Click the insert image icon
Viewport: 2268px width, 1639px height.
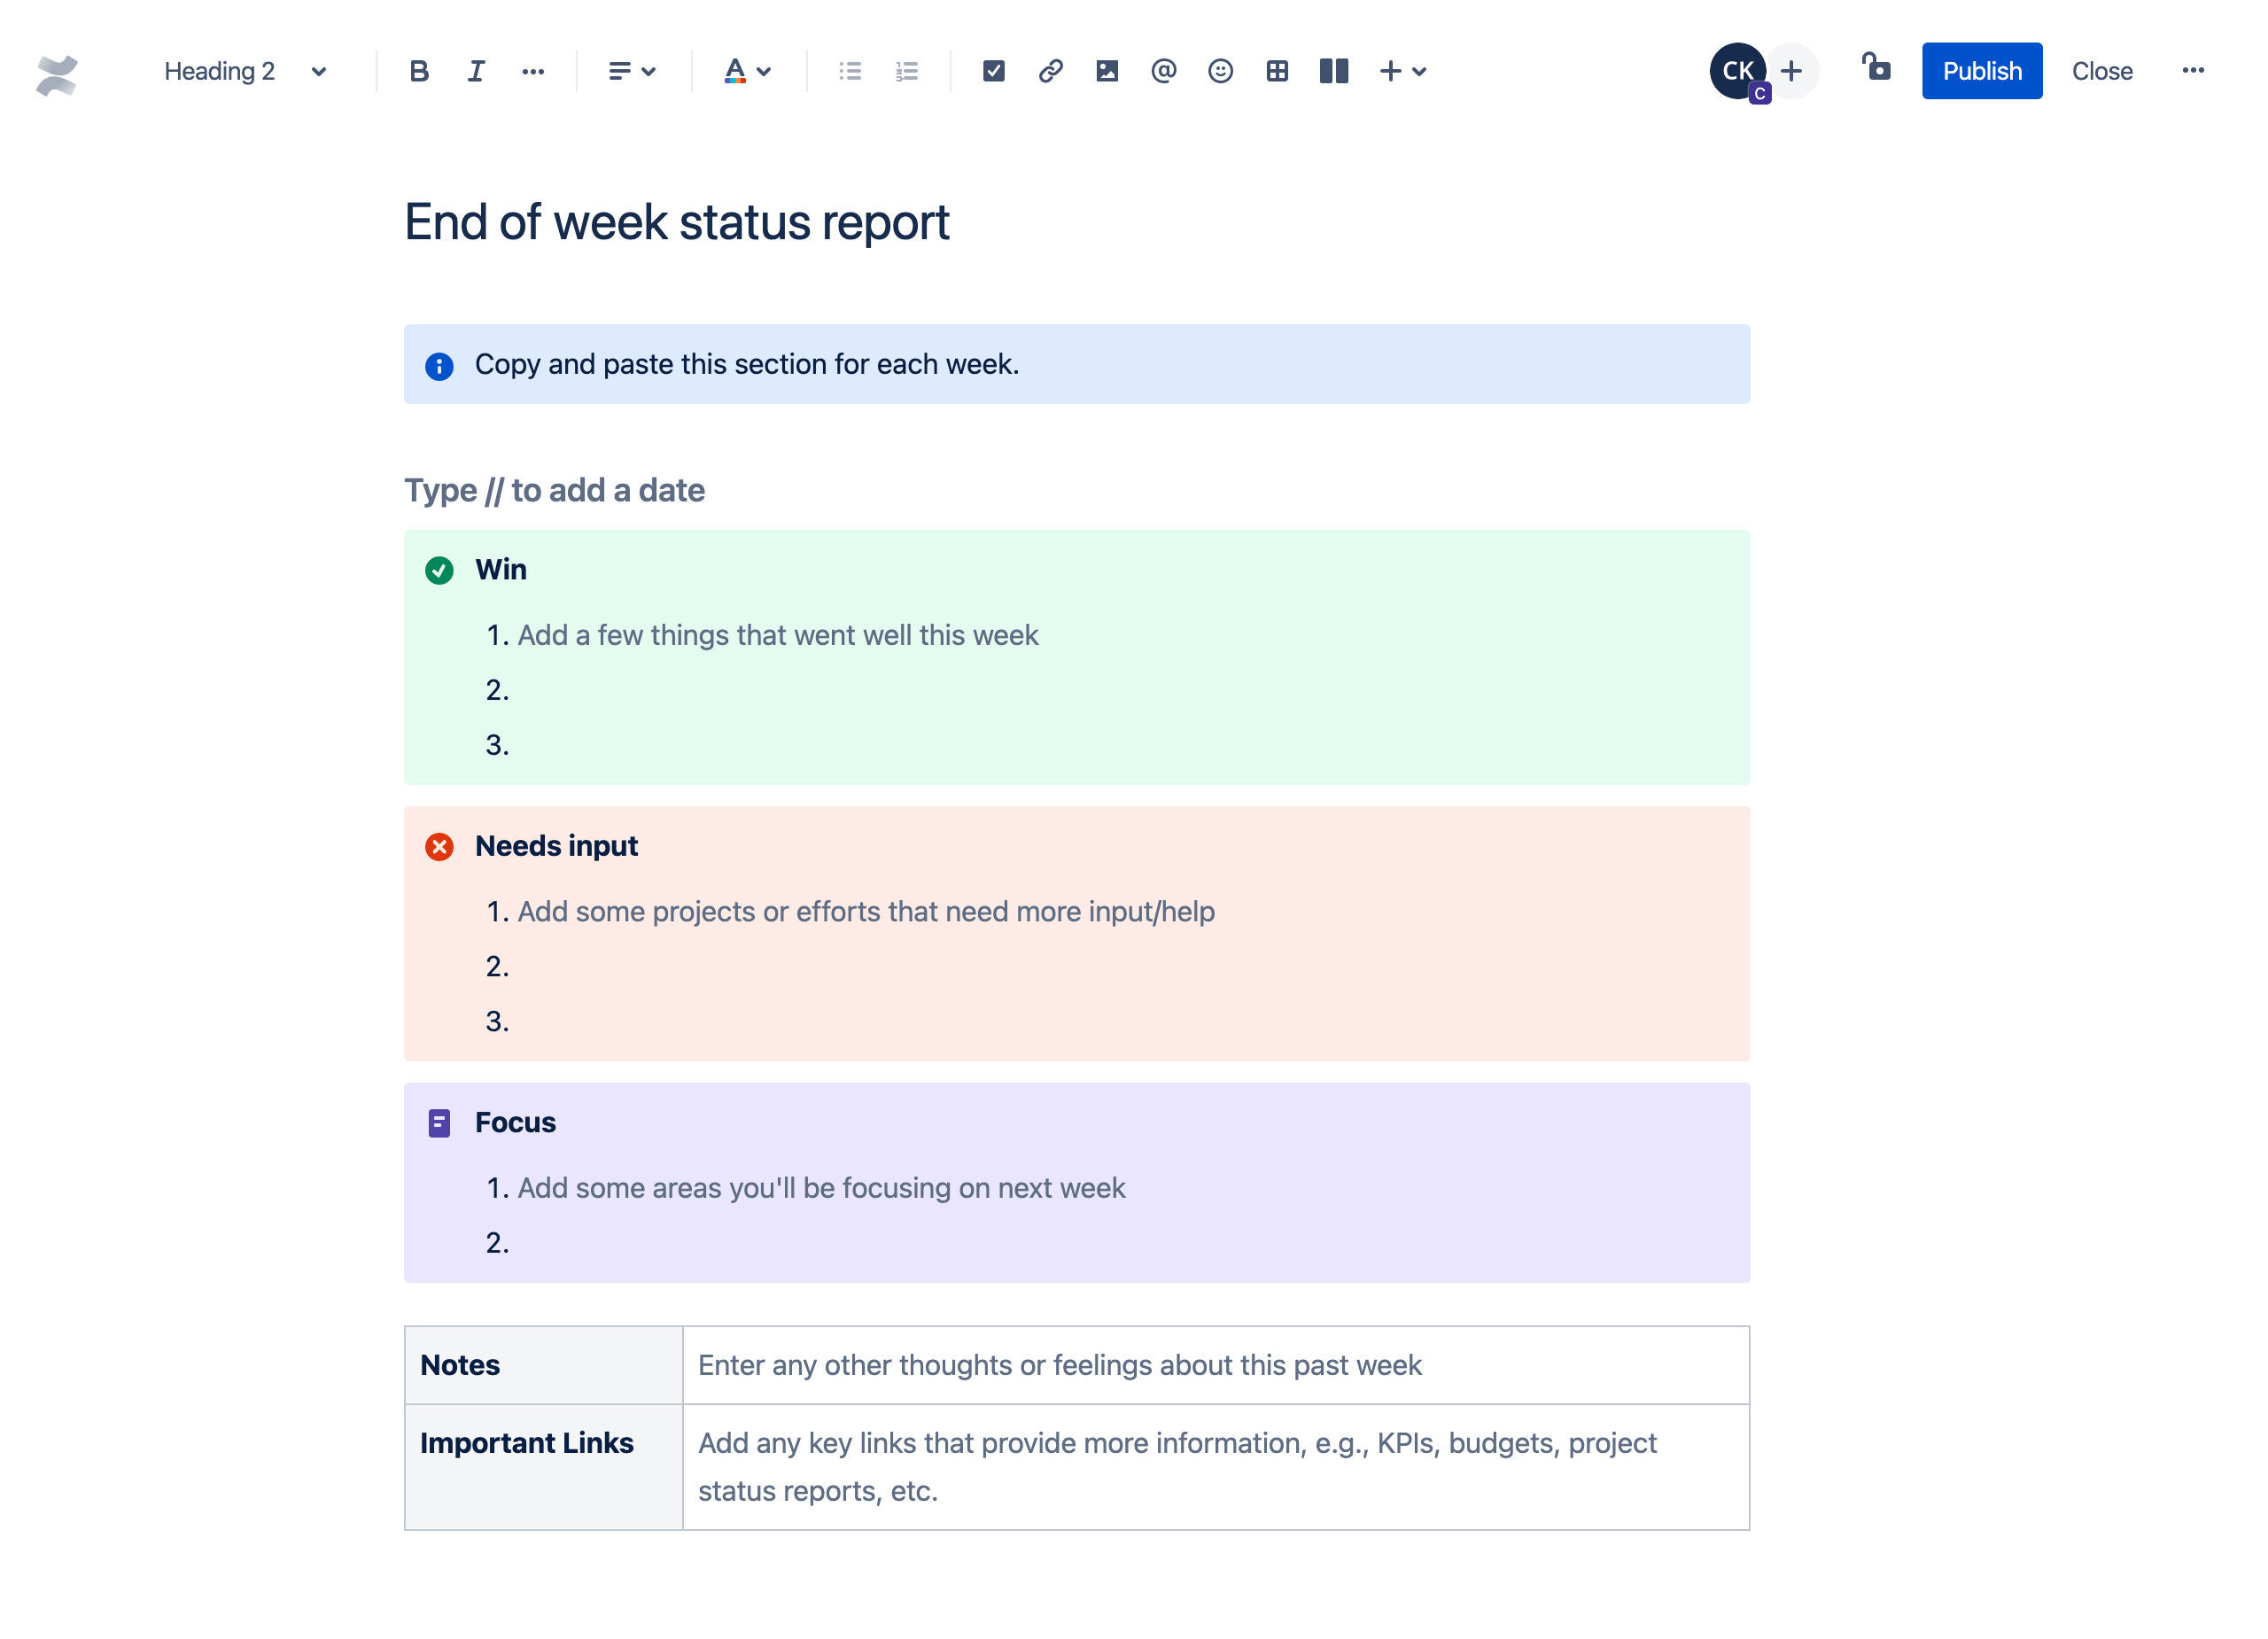(1104, 70)
